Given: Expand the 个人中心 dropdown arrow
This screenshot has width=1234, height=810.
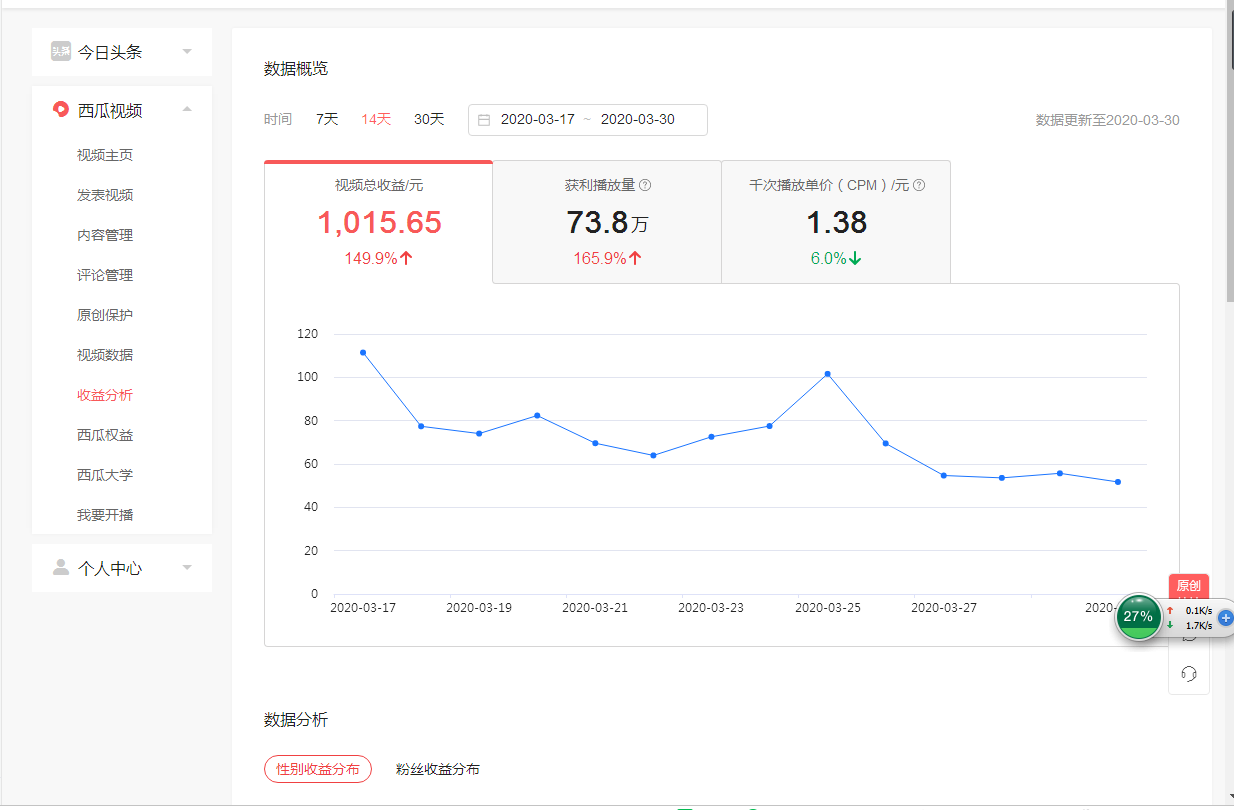Looking at the screenshot, I should point(187,568).
